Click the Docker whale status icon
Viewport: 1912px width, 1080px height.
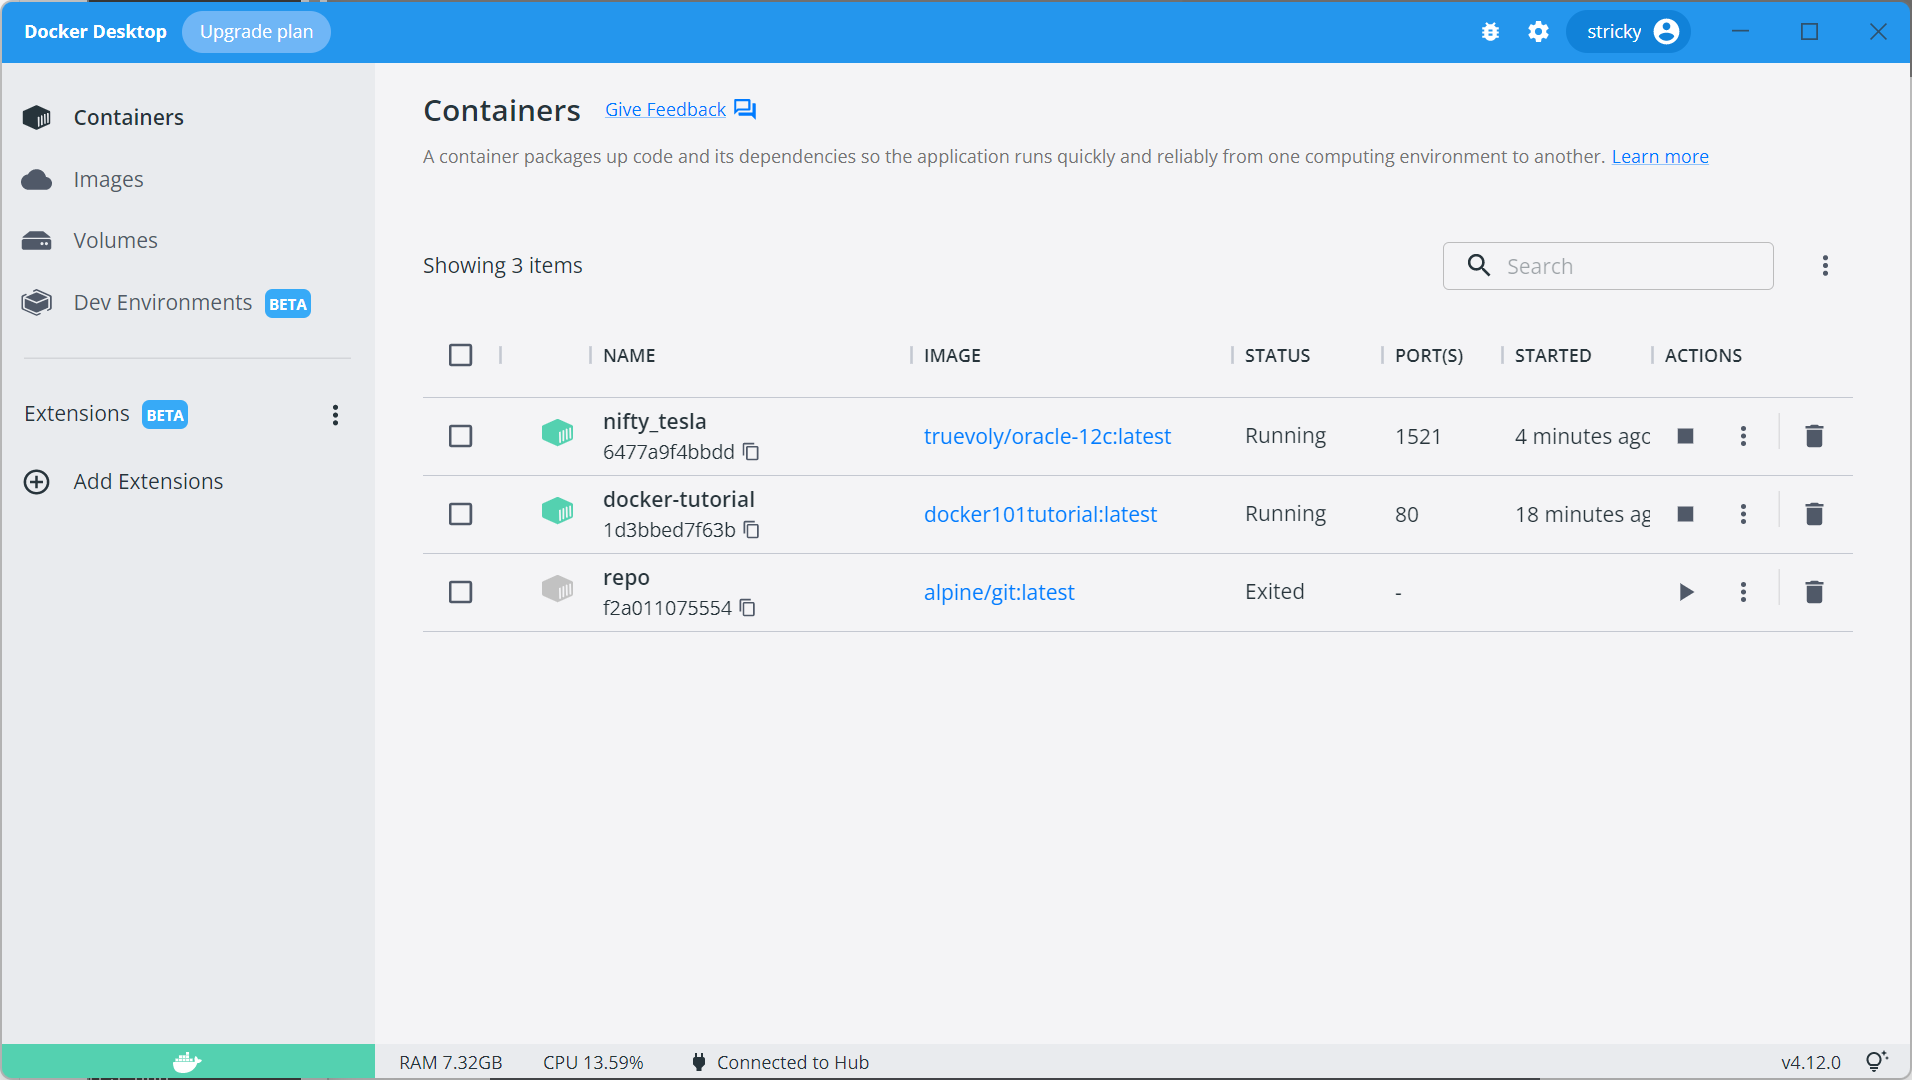188,1062
